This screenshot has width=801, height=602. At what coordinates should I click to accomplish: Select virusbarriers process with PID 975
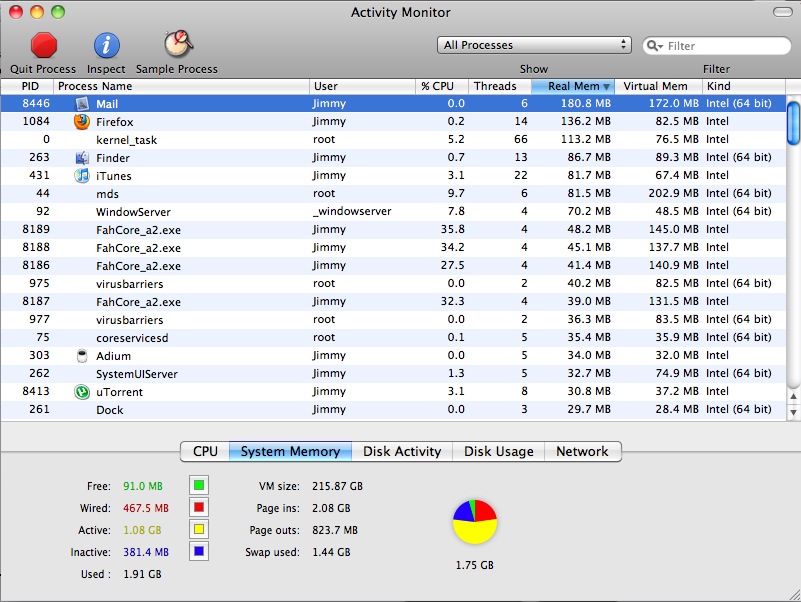(x=393, y=284)
